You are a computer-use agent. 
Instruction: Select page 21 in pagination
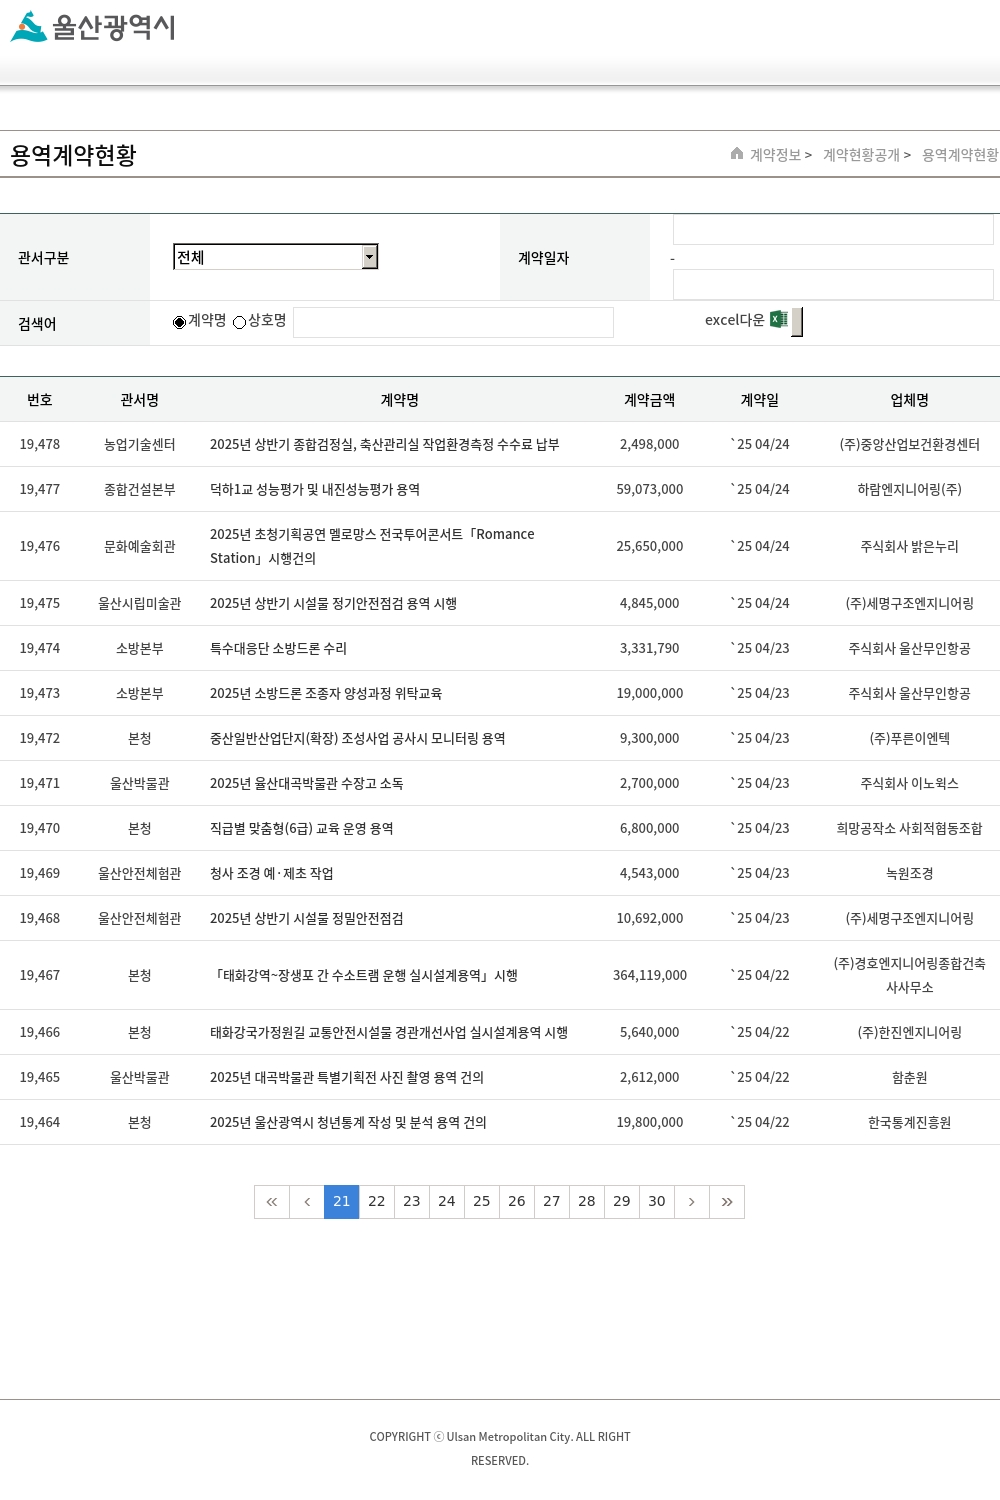(342, 1202)
